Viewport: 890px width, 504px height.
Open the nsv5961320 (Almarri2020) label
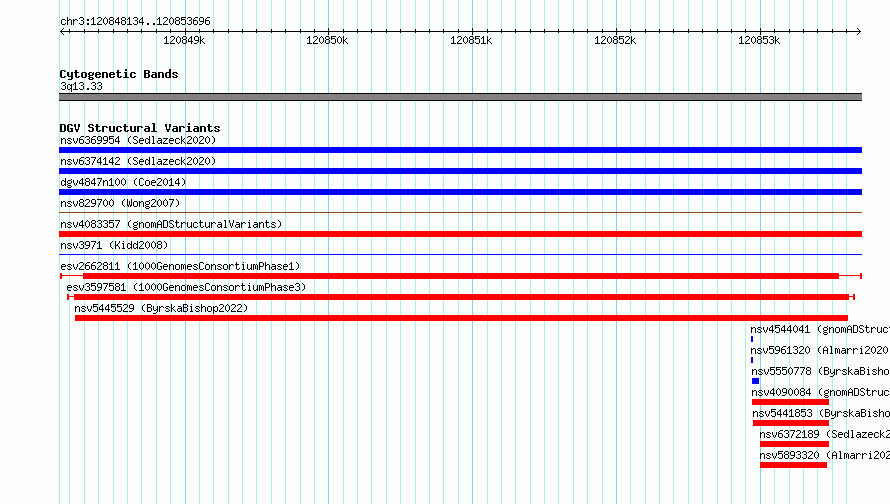819,350
